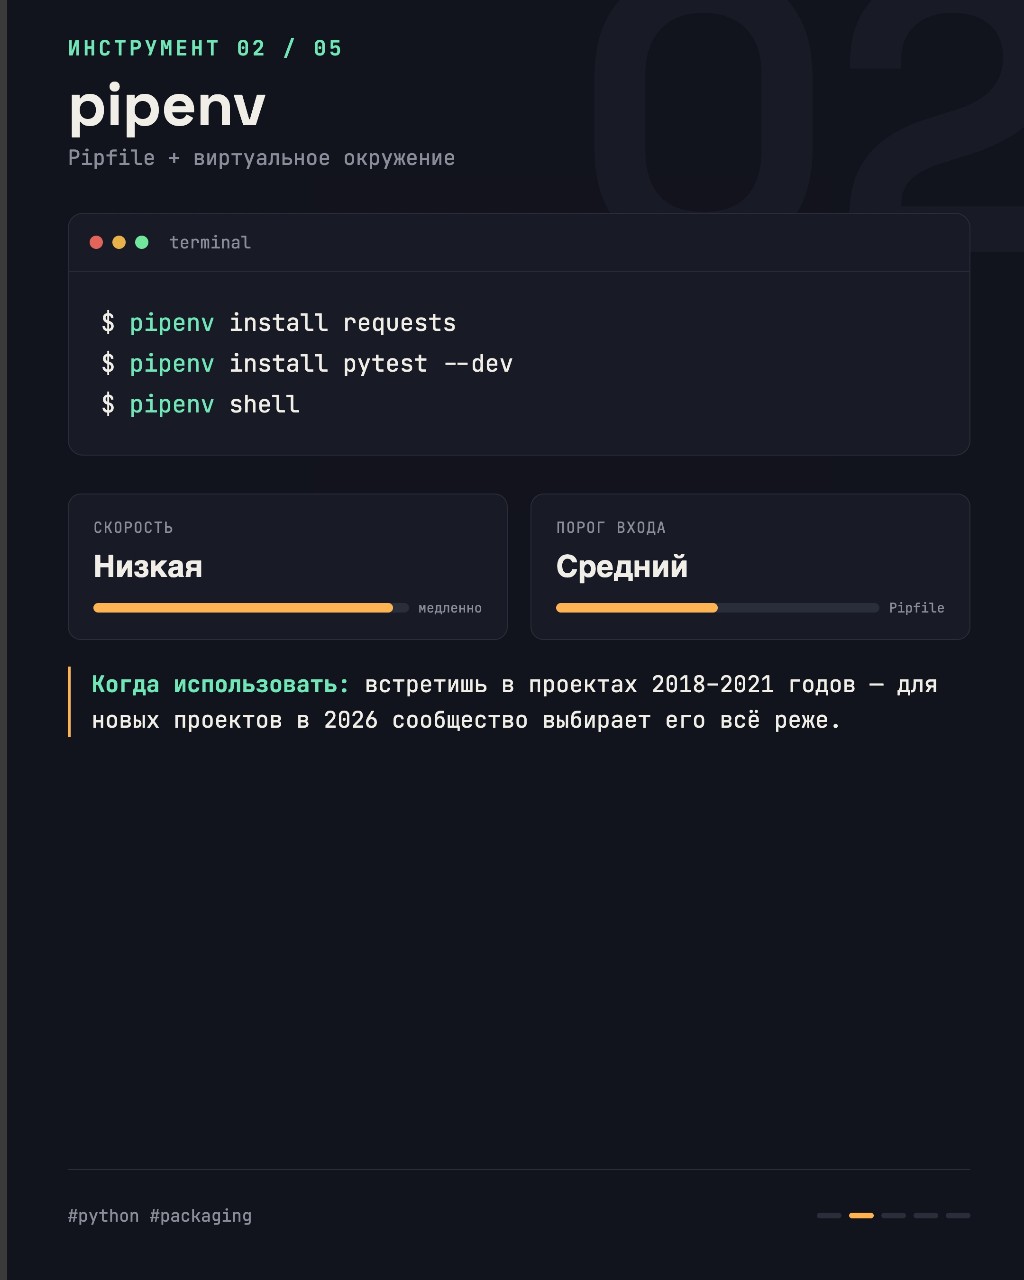Click the 'pipenv shell' command line
This screenshot has width=1024, height=1280.
coord(200,404)
